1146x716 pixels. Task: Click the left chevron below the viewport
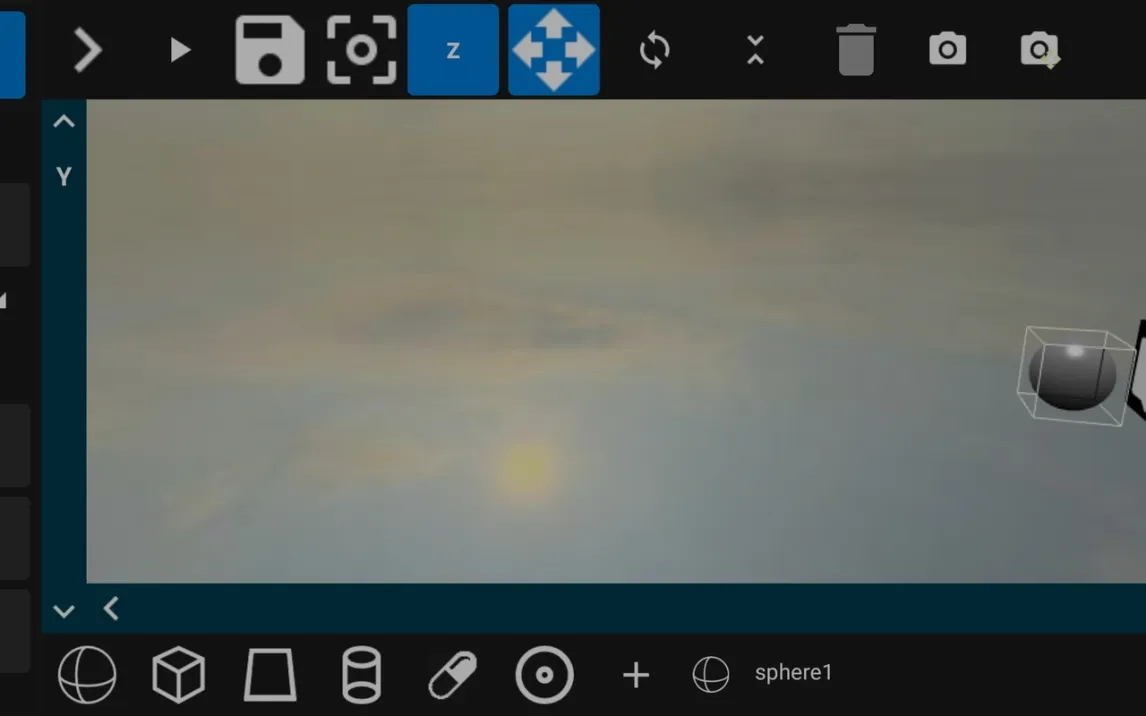111,608
